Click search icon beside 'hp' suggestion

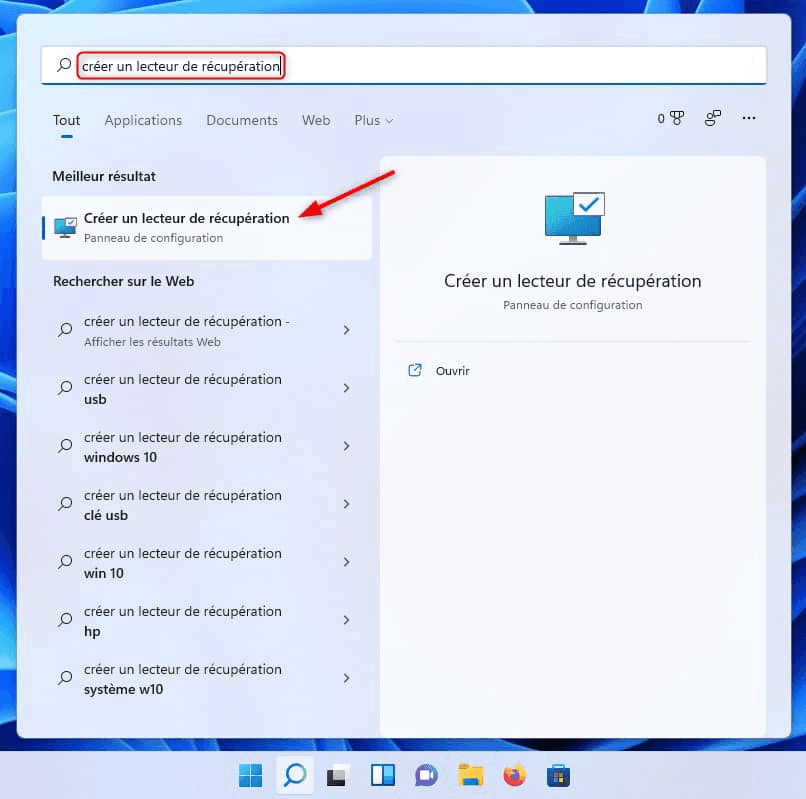65,620
